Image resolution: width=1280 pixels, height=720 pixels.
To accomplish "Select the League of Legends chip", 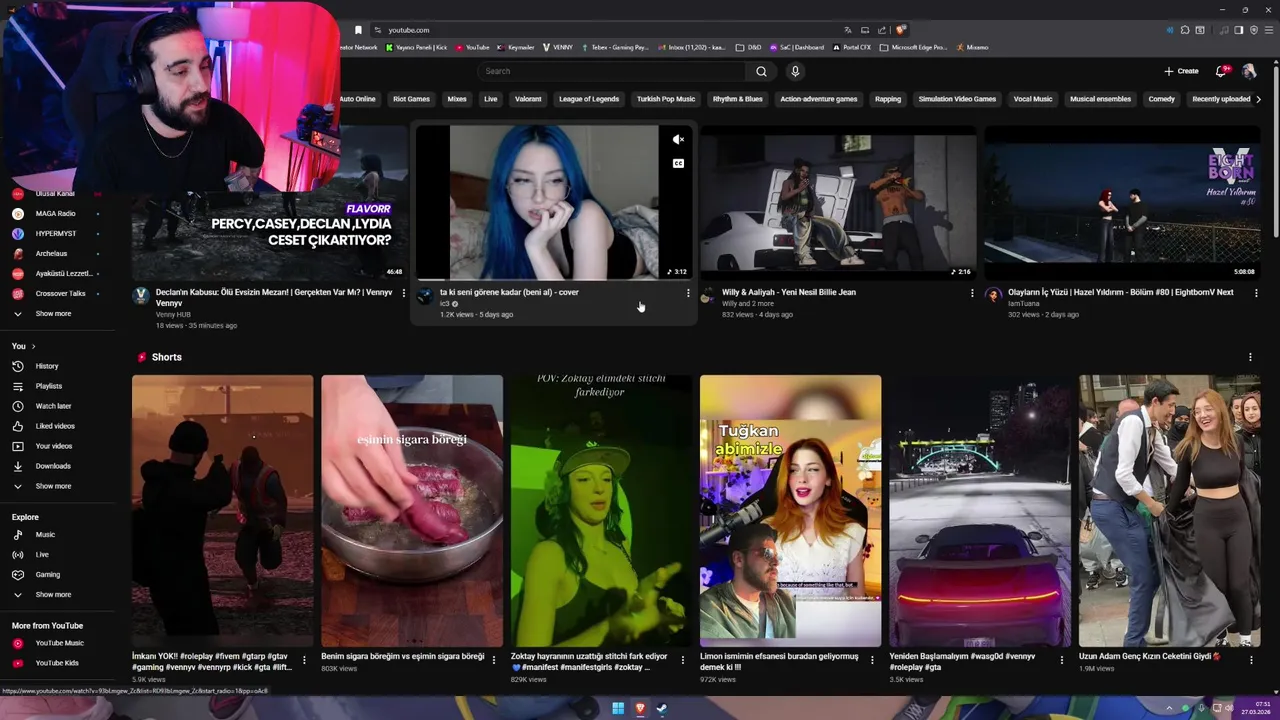I will [589, 99].
